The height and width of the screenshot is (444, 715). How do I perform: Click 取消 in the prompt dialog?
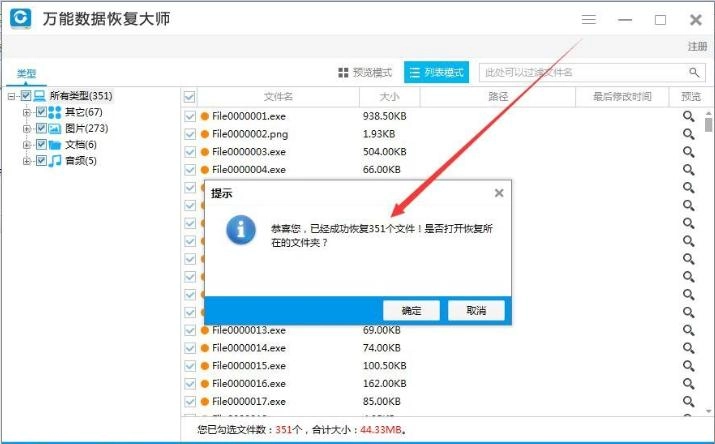click(476, 310)
